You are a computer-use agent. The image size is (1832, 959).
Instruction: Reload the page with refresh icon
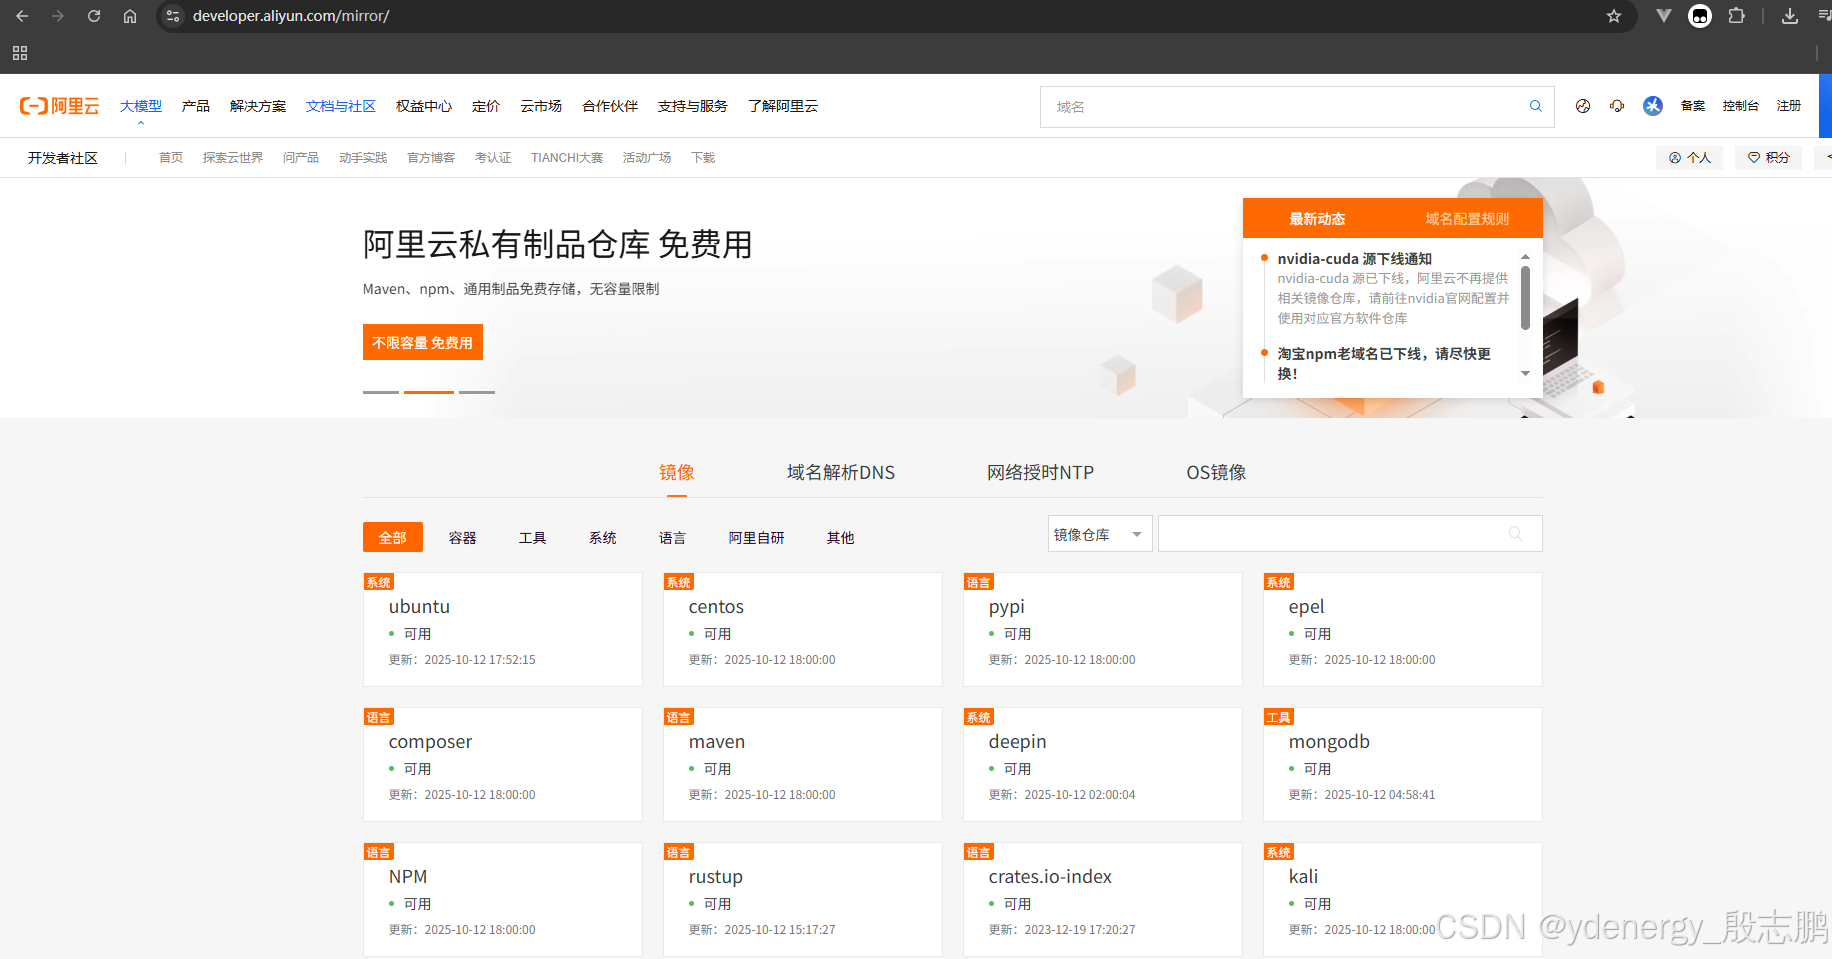coord(94,16)
